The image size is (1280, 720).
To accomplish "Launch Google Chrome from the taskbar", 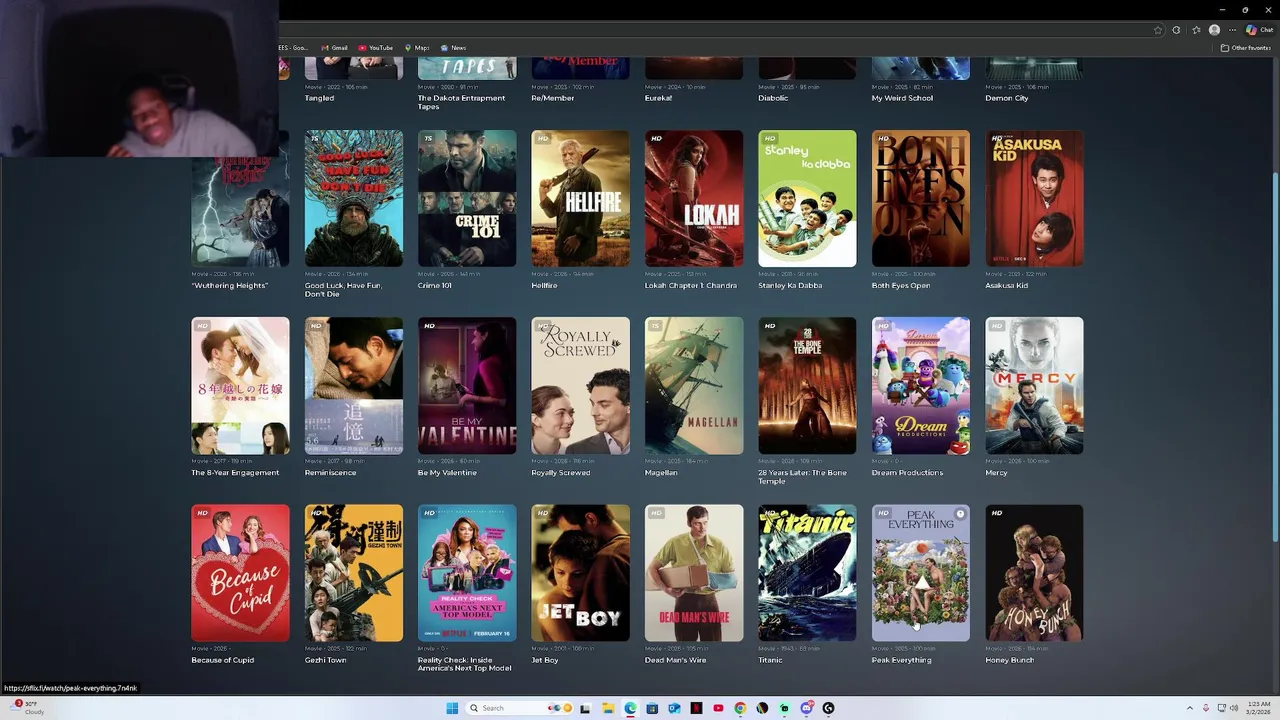I will pyautogui.click(x=740, y=708).
